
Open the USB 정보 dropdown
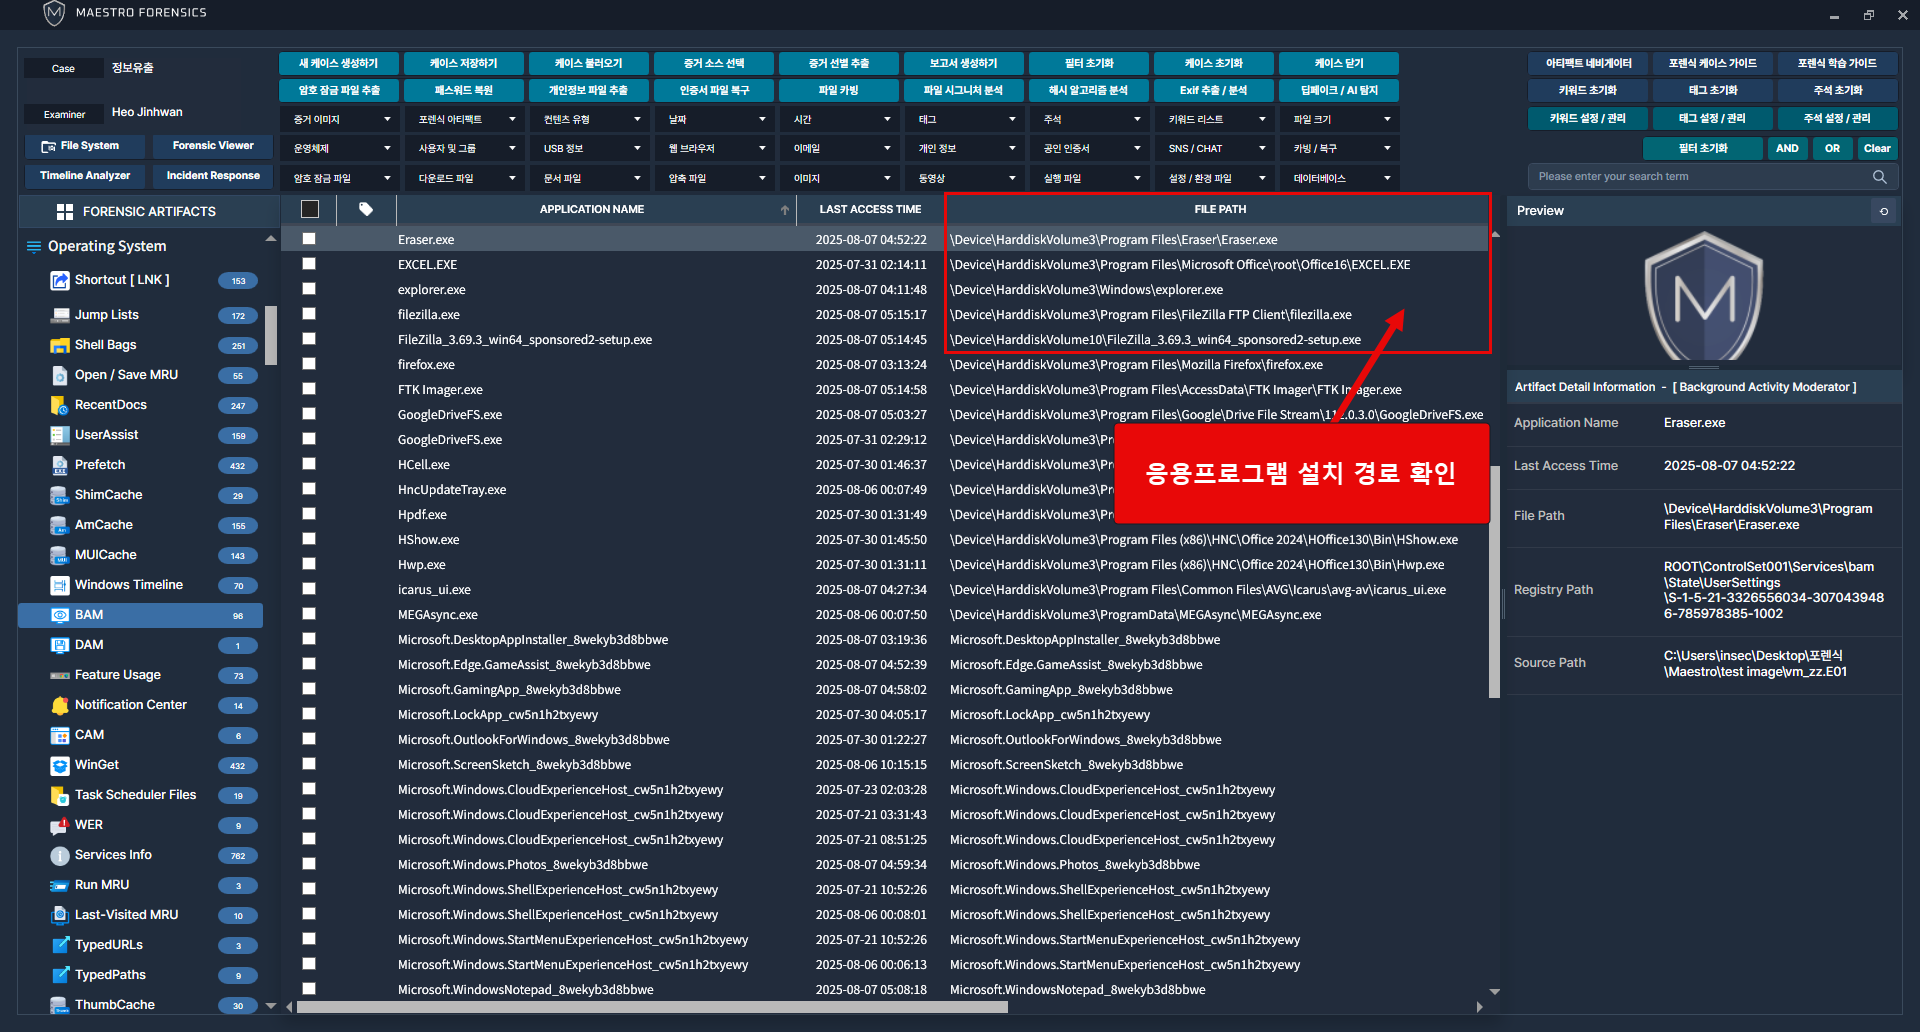(591, 149)
